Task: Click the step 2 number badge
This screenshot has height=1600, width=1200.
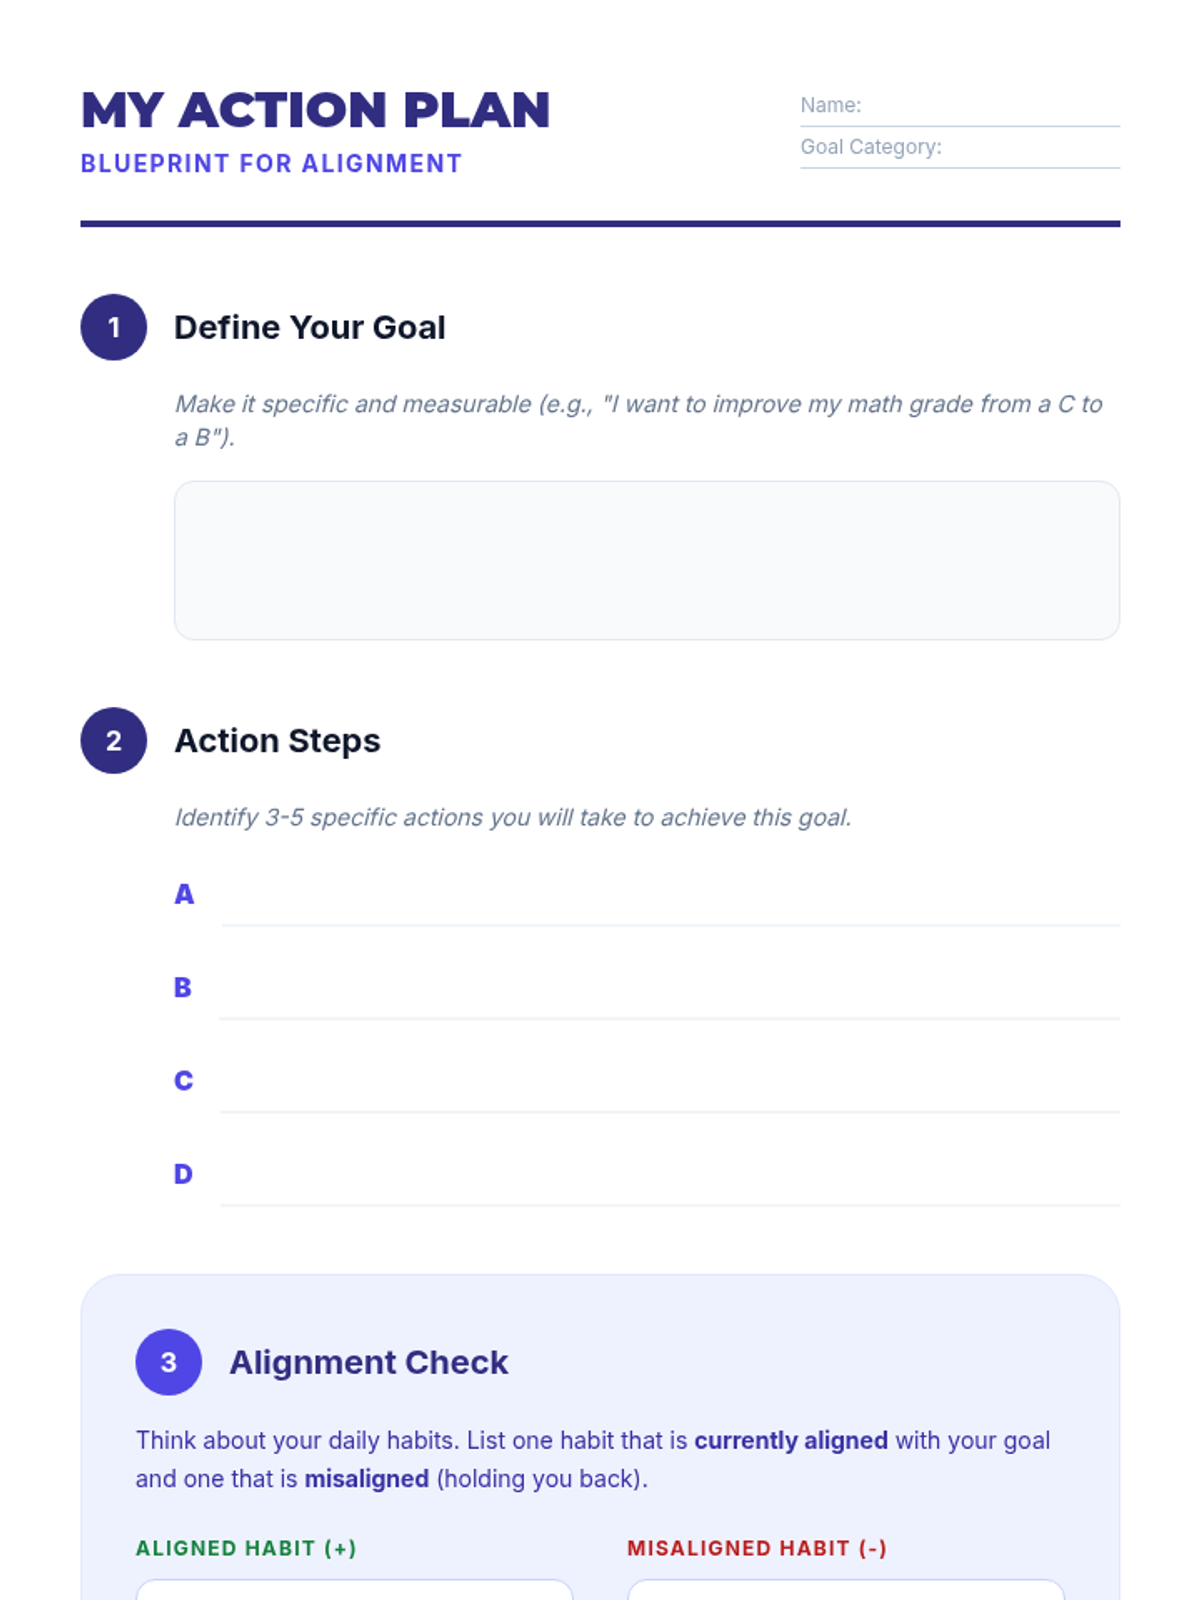Action: [114, 741]
